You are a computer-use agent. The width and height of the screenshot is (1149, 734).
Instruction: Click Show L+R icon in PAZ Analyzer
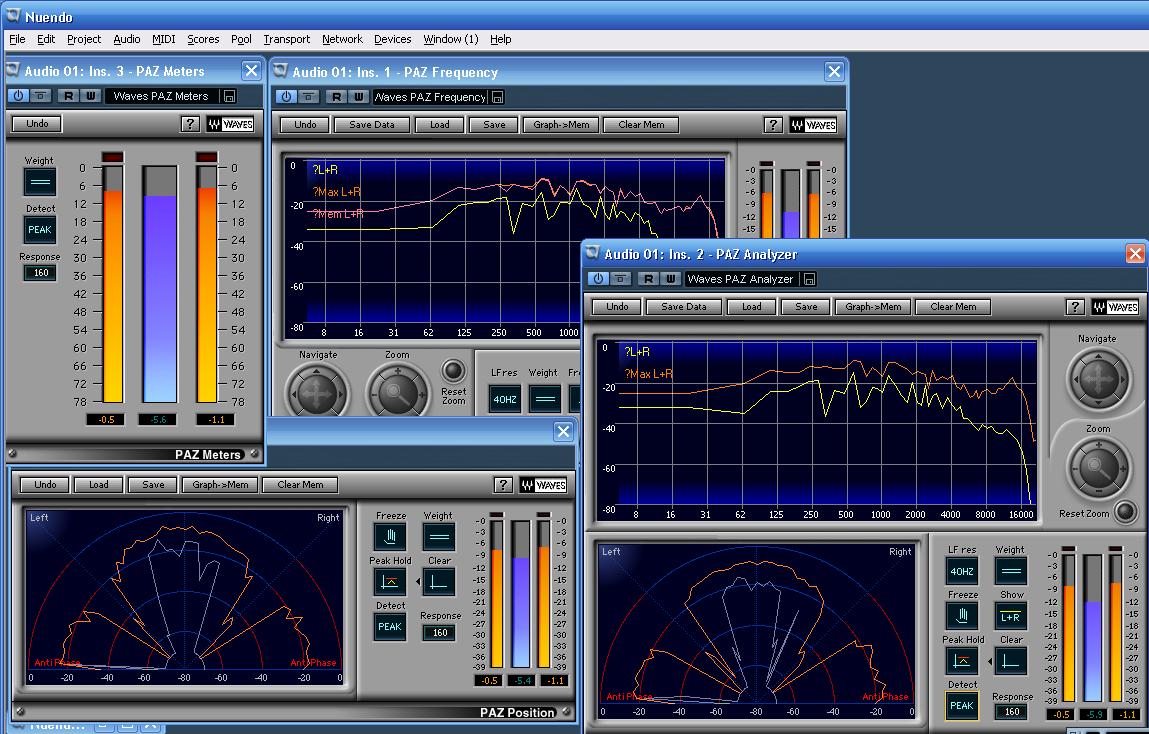1011,616
